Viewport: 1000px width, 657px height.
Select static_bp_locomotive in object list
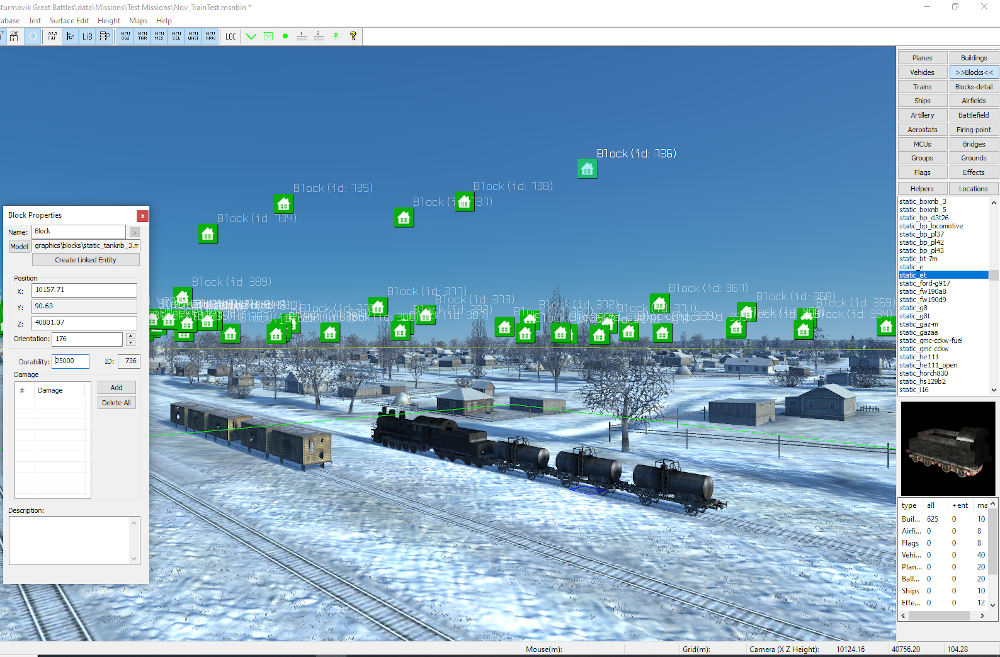(x=931, y=226)
